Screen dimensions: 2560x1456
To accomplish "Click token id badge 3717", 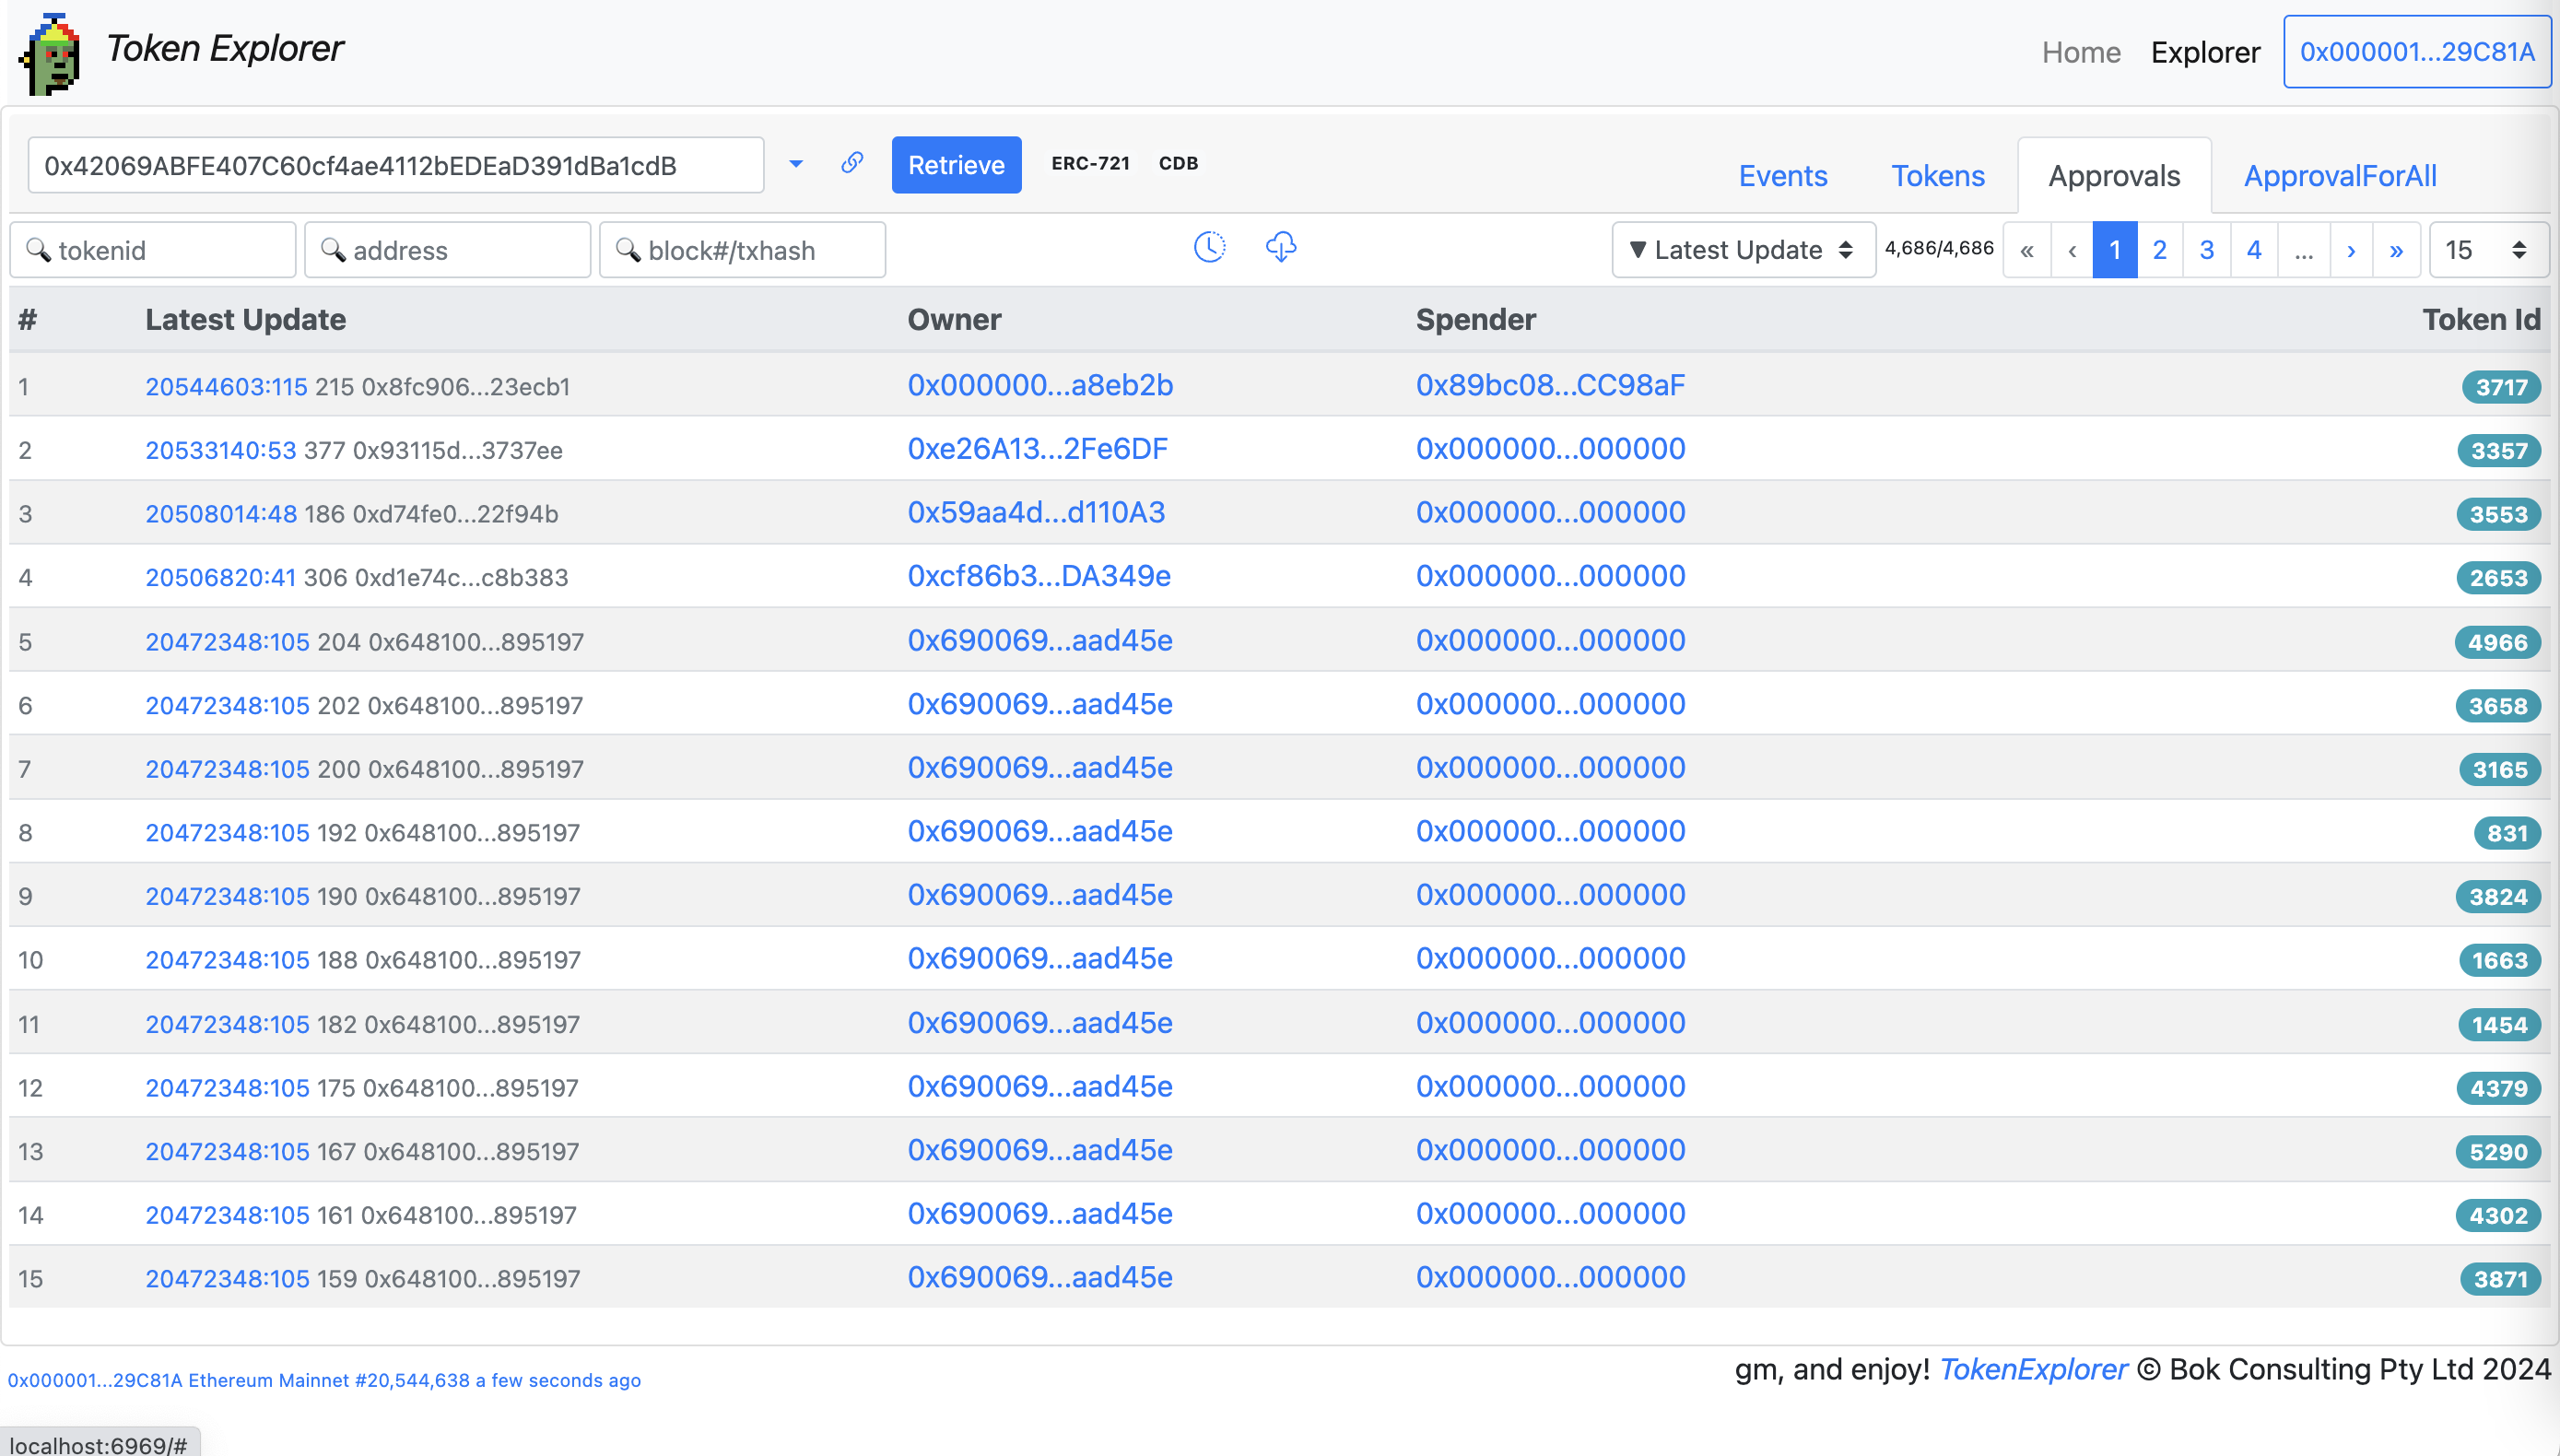I will (x=2500, y=387).
